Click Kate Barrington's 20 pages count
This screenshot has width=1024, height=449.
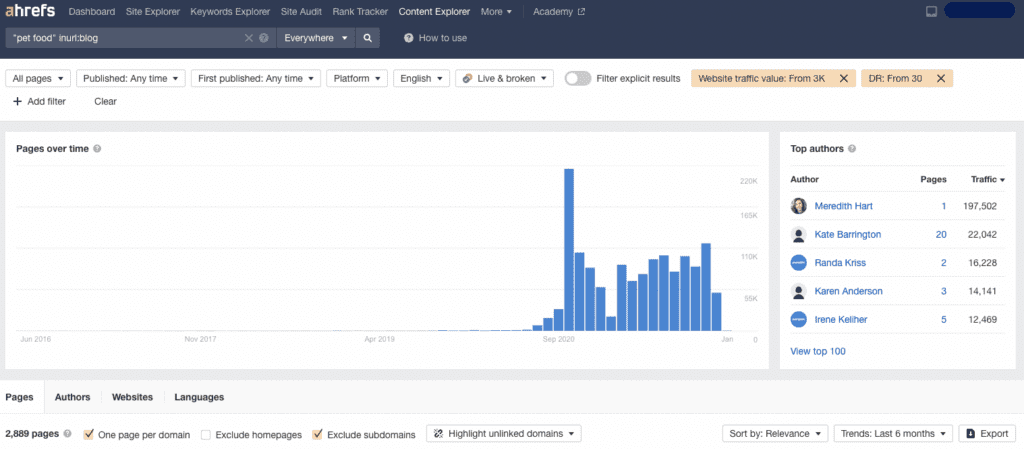(x=941, y=234)
